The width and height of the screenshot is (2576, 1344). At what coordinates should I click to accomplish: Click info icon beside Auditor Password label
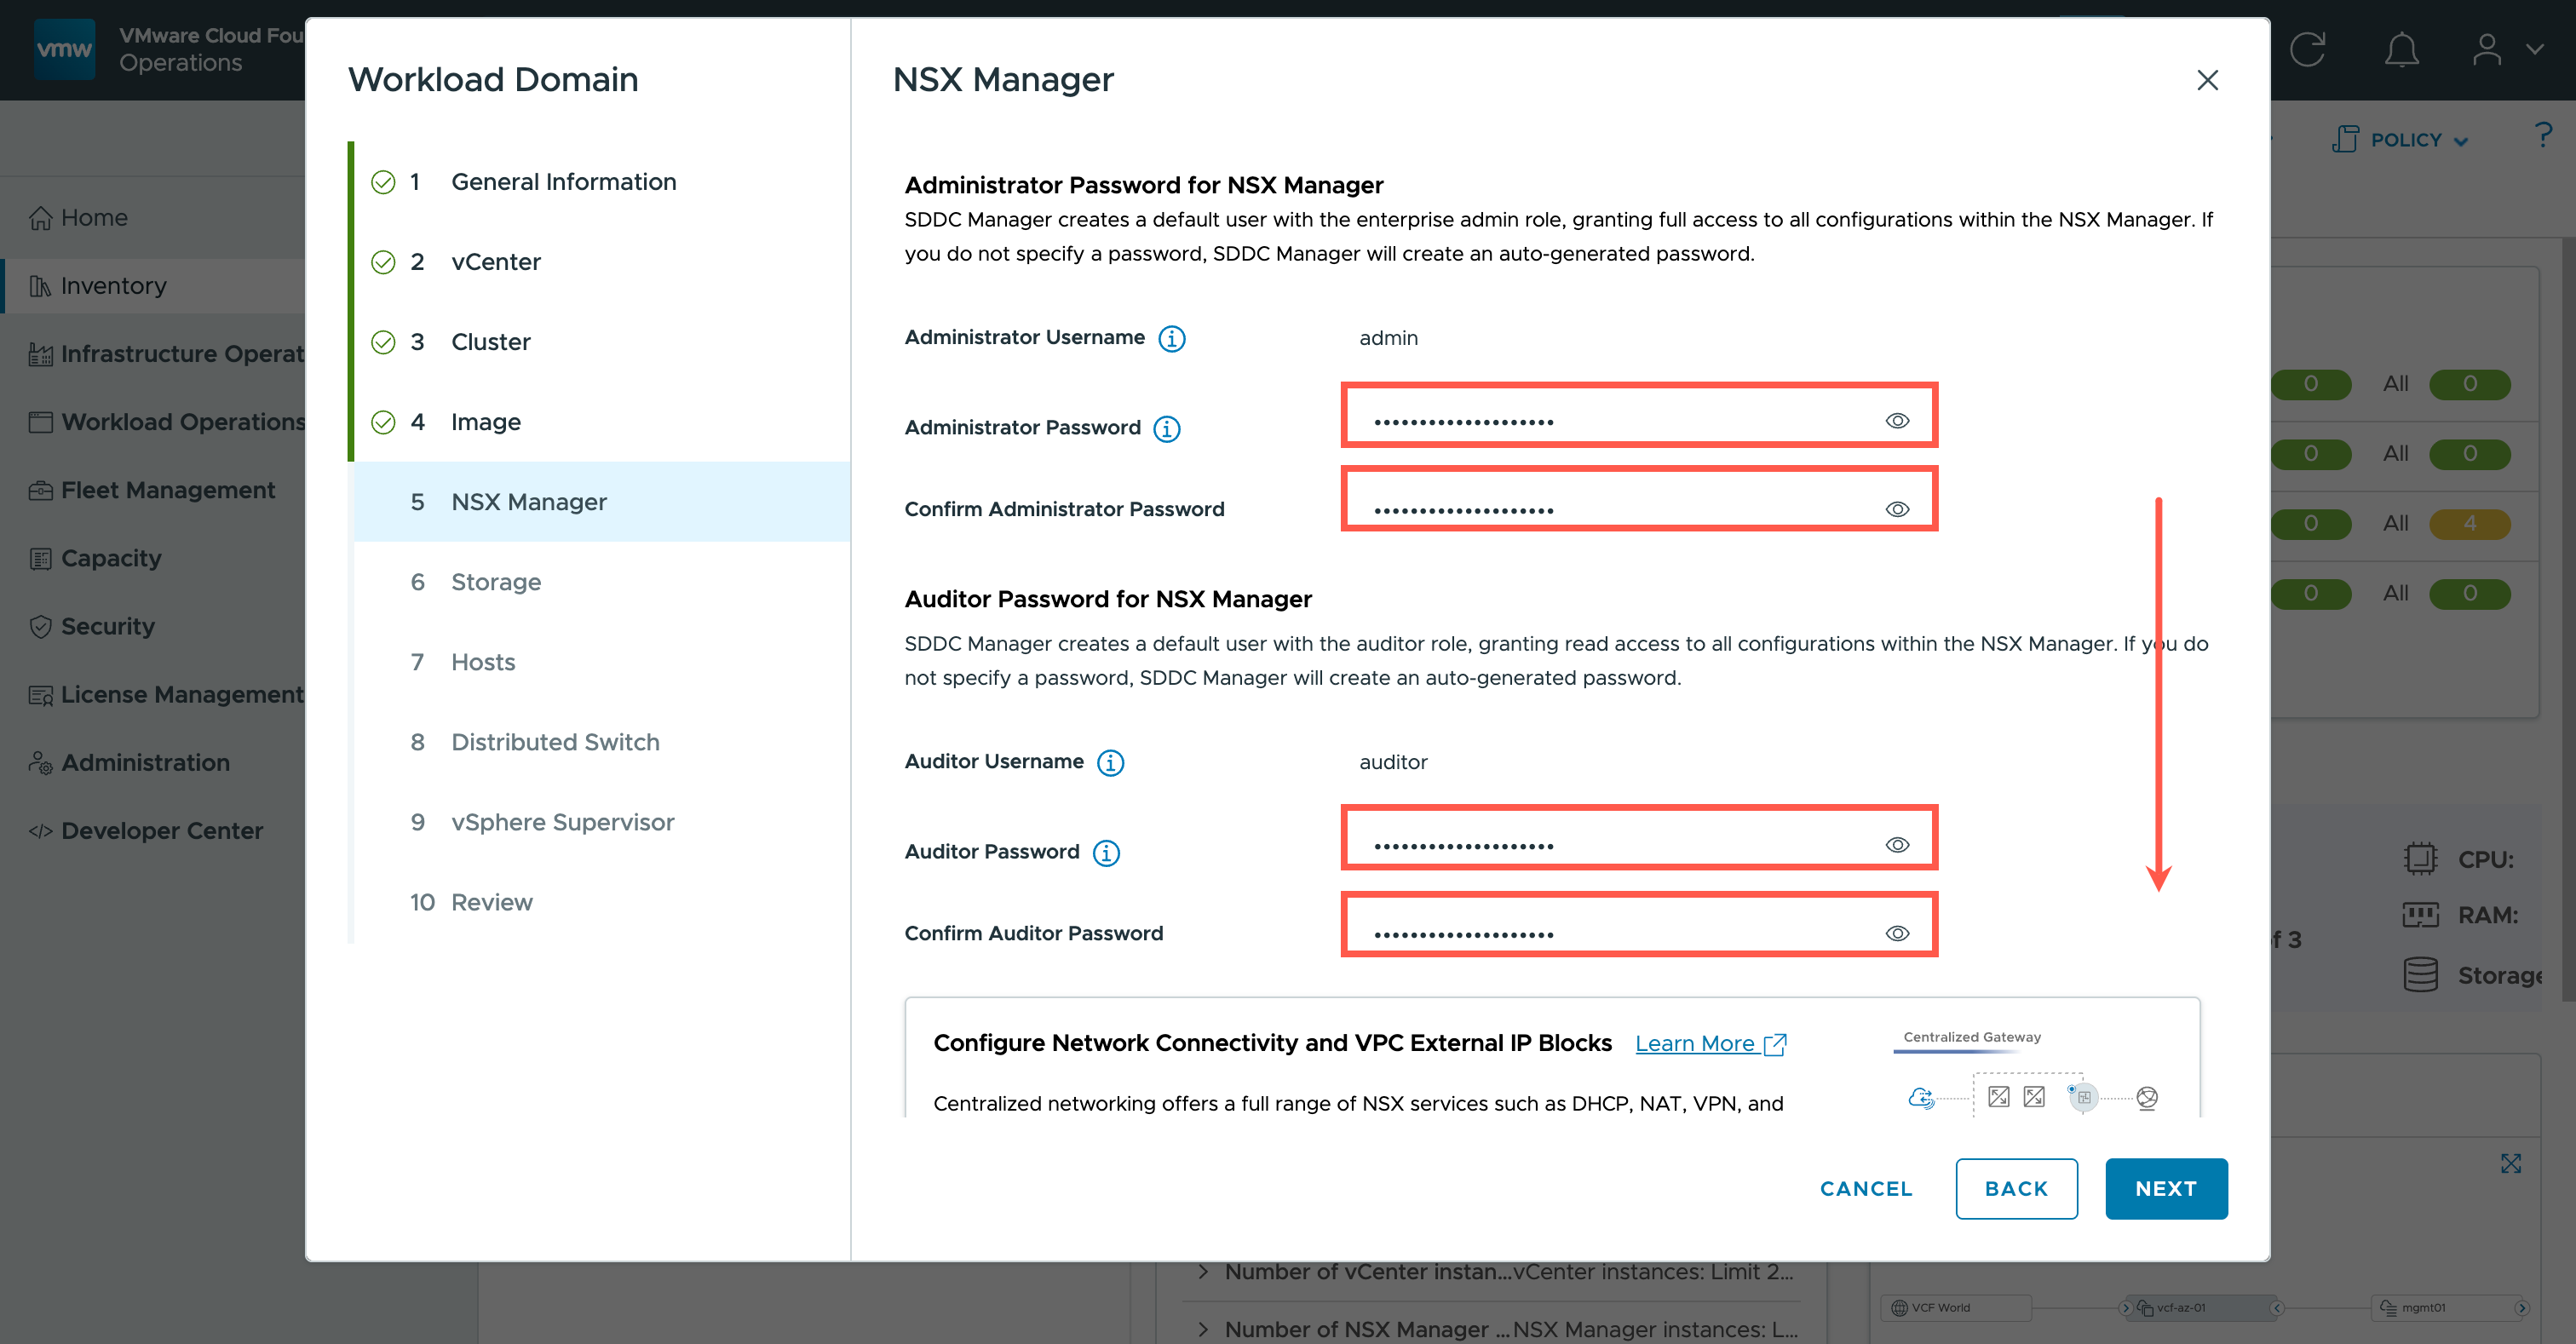tap(1106, 852)
